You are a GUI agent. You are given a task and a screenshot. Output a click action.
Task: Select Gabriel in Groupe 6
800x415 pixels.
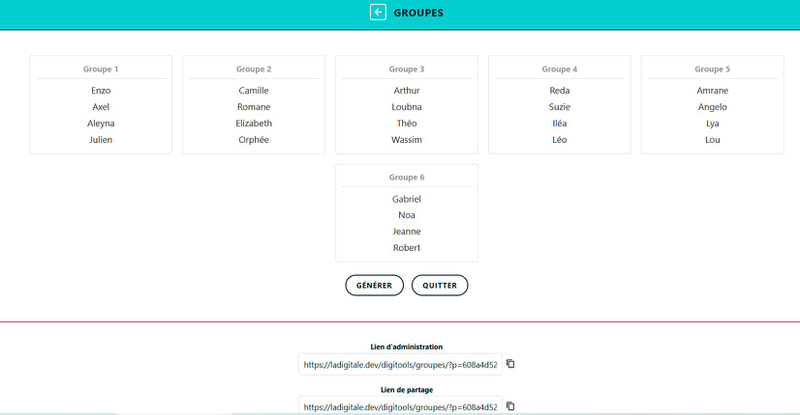tap(407, 199)
